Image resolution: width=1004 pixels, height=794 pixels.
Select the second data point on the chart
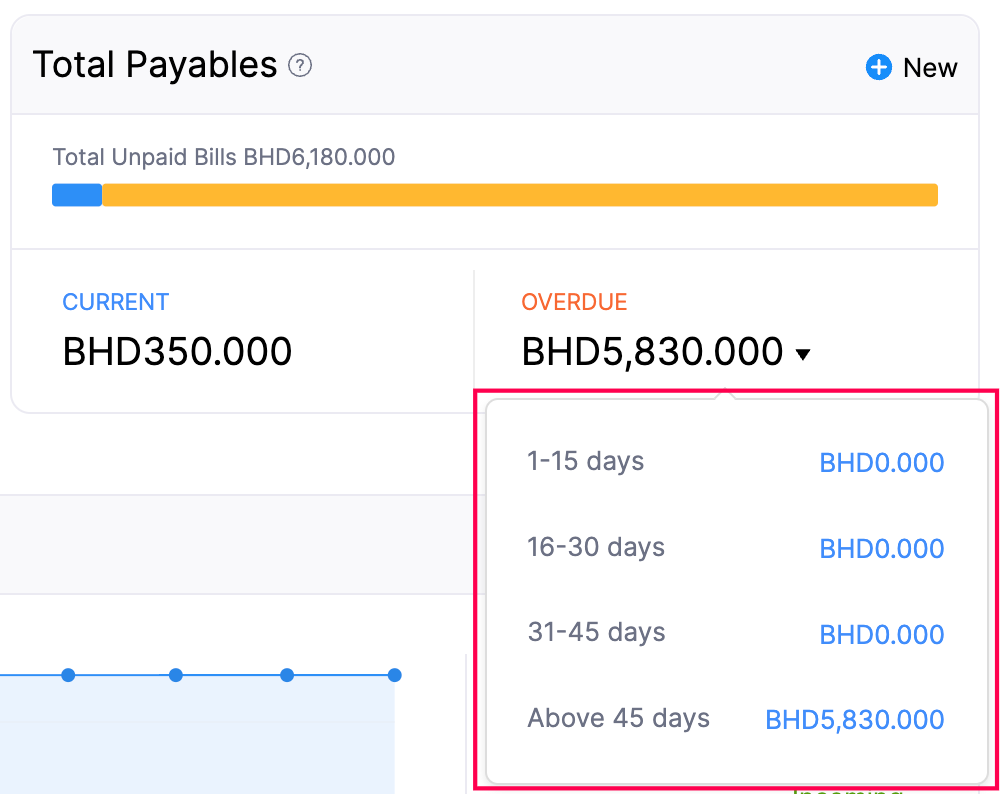click(x=176, y=676)
